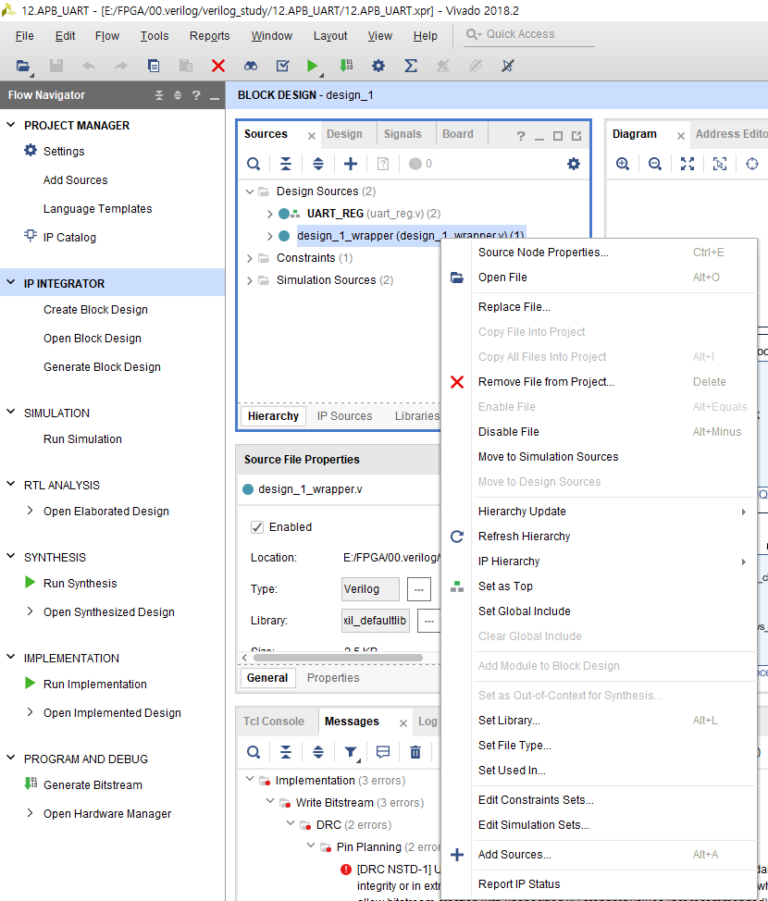This screenshot has width=768, height=901.
Task: Expand the Constraints folder
Action: [x=249, y=259]
